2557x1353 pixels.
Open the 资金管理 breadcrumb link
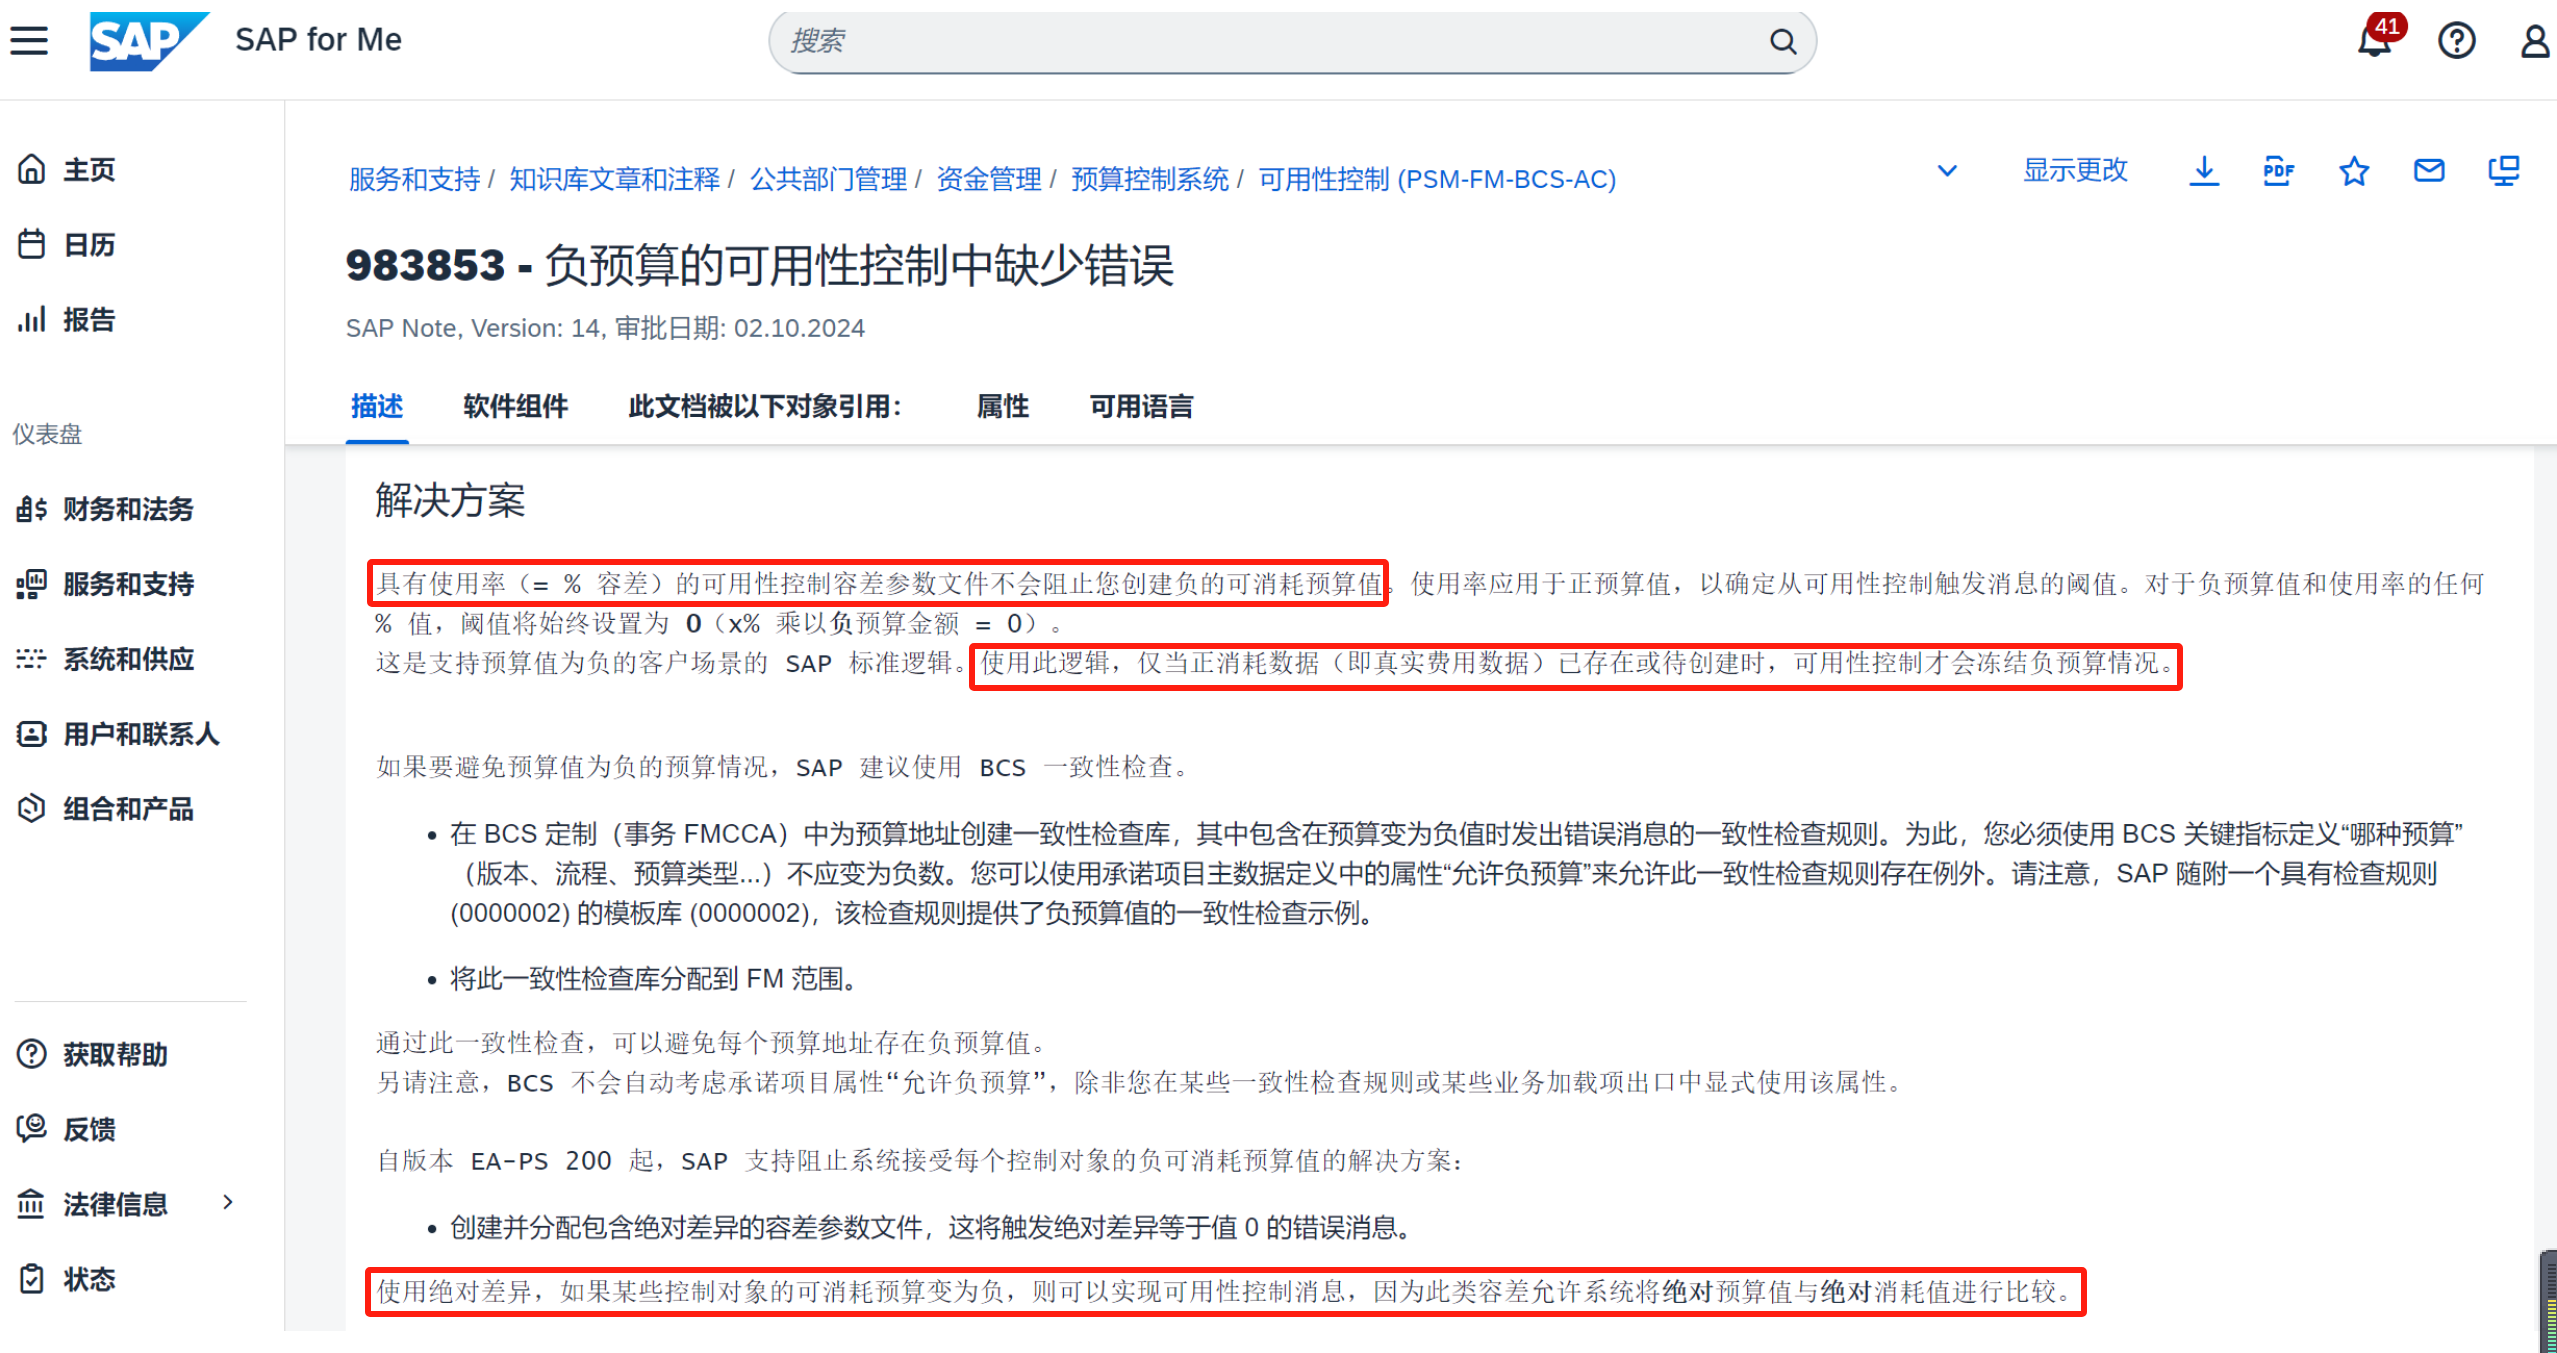[x=988, y=179]
